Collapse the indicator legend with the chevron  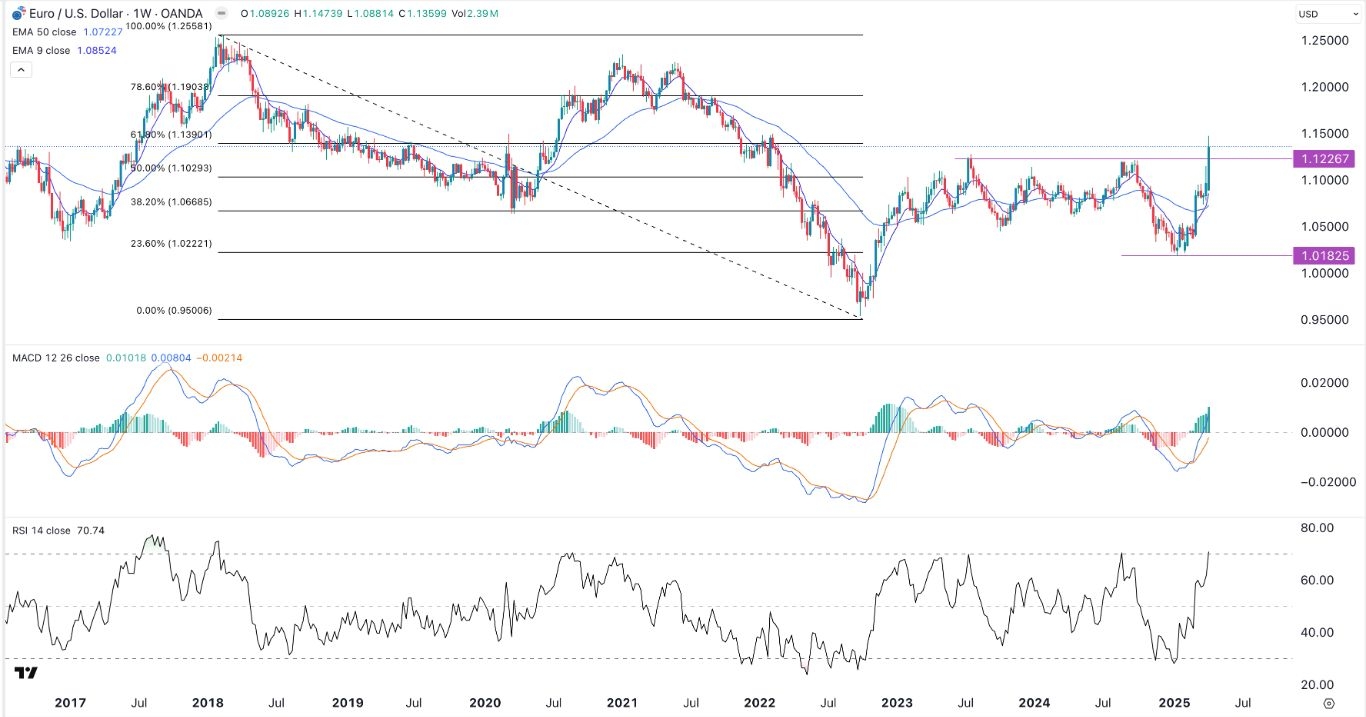(20, 70)
